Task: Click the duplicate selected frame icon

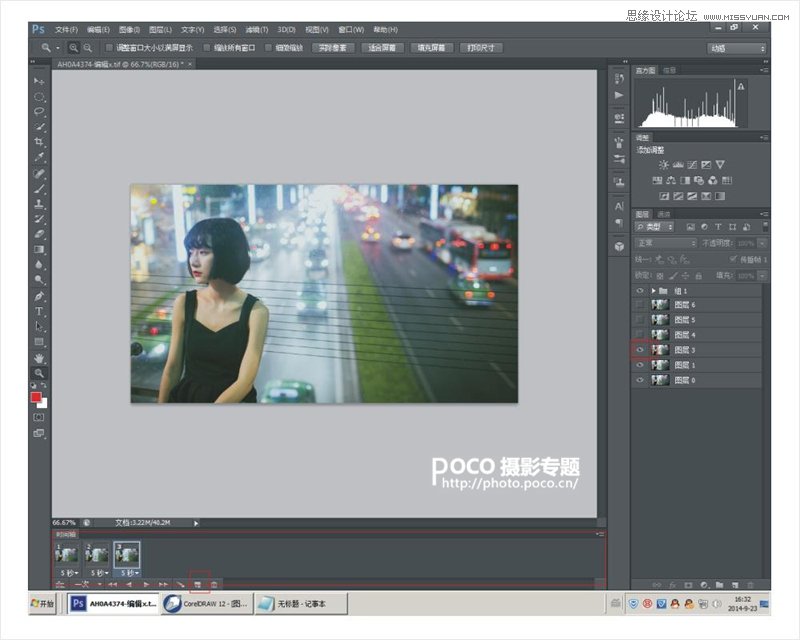Action: pyautogui.click(x=198, y=583)
